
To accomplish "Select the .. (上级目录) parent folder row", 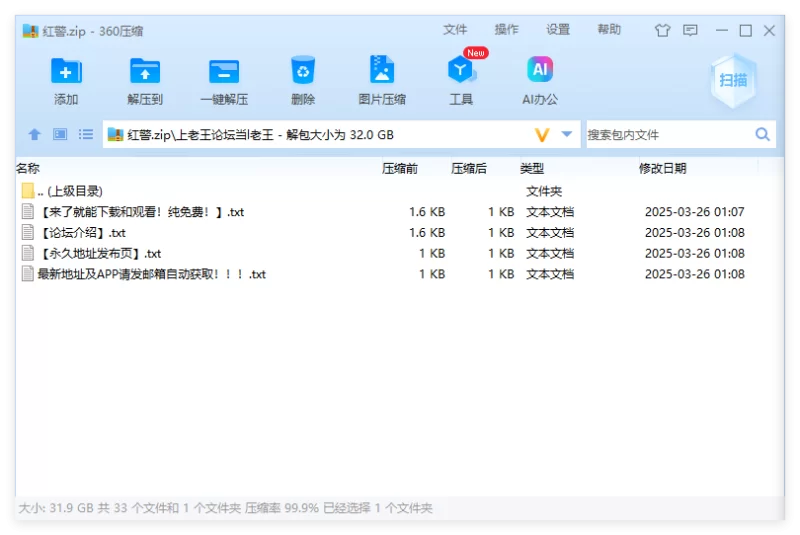I will tap(400, 191).
